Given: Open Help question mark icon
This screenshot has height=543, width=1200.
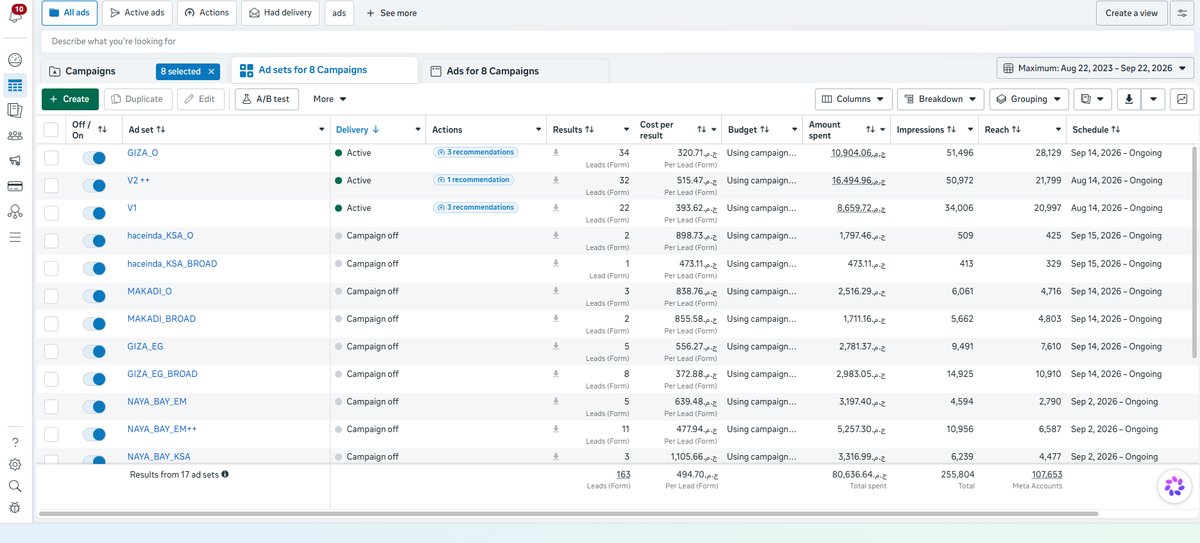Looking at the screenshot, I should pyautogui.click(x=15, y=442).
